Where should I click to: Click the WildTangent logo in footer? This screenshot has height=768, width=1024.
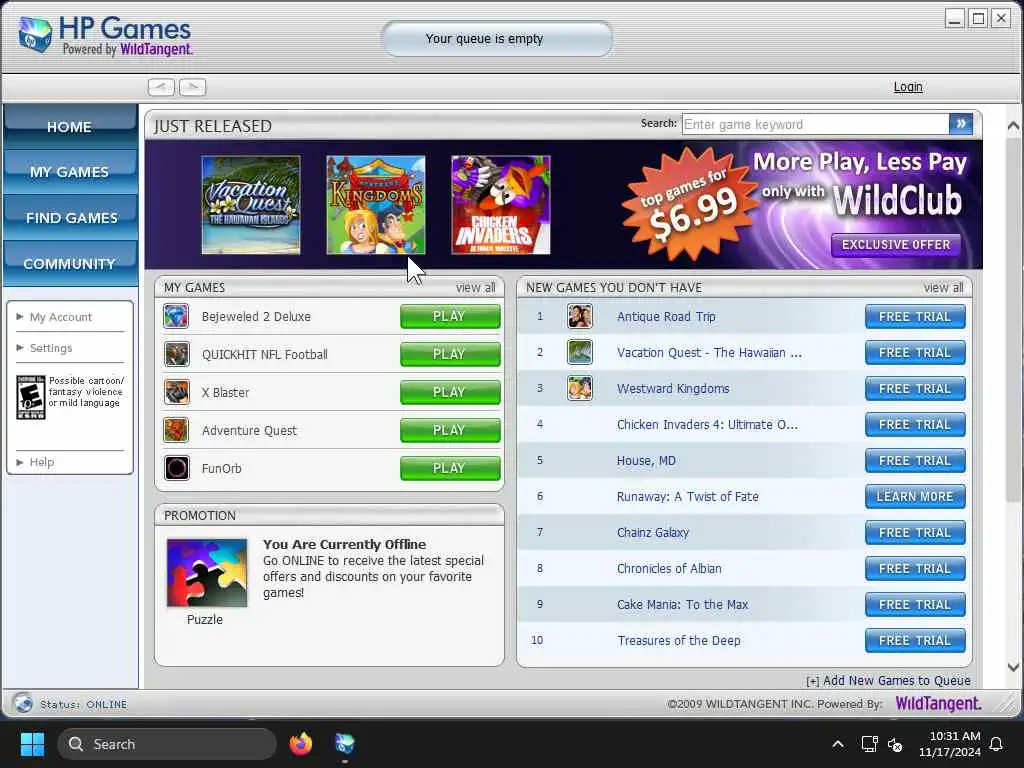(x=938, y=703)
